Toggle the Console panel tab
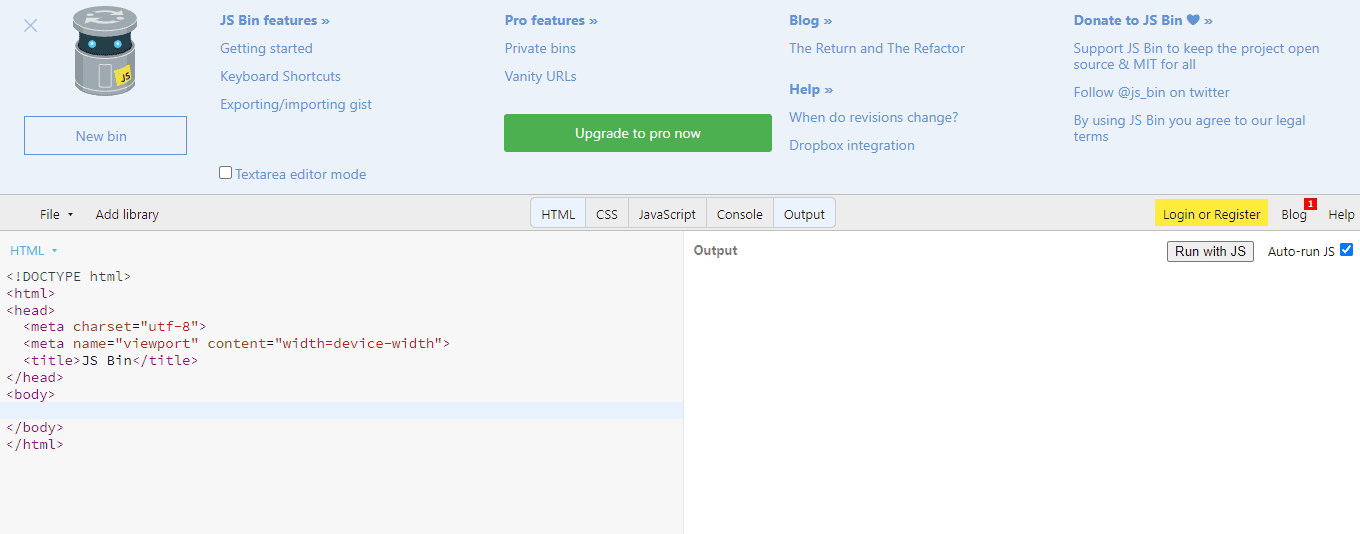Image resolution: width=1360 pixels, height=534 pixels. [740, 214]
